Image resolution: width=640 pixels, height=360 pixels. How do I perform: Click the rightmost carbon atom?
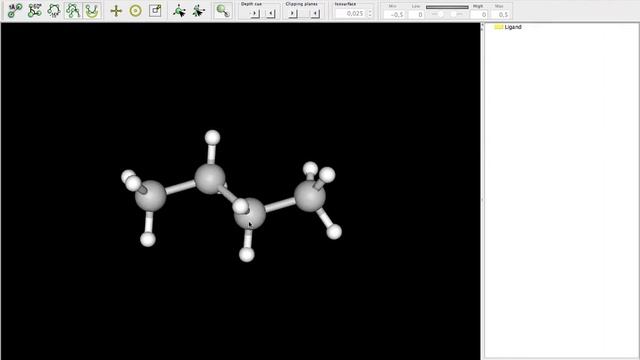click(310, 196)
